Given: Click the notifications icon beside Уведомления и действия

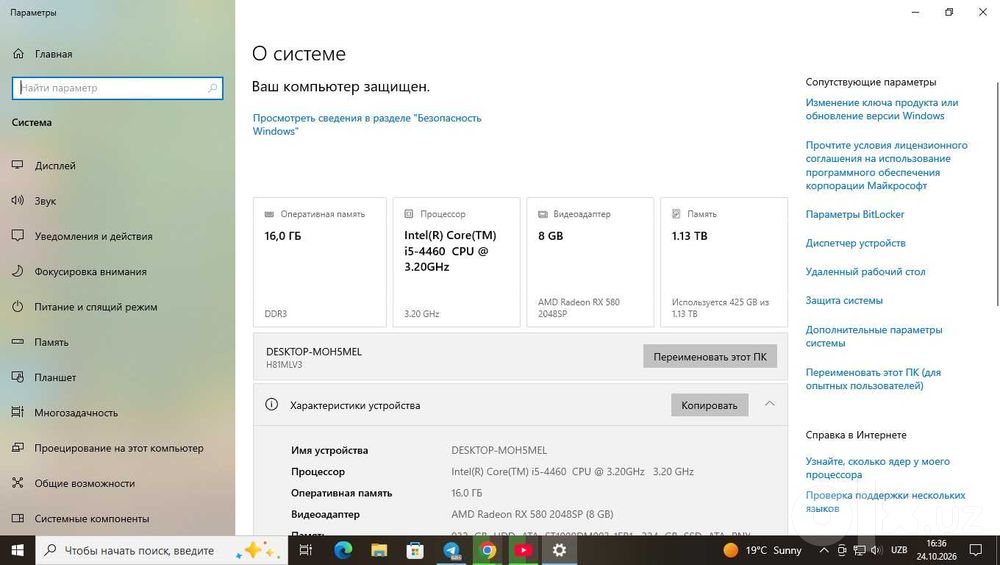Looking at the screenshot, I should coord(18,235).
